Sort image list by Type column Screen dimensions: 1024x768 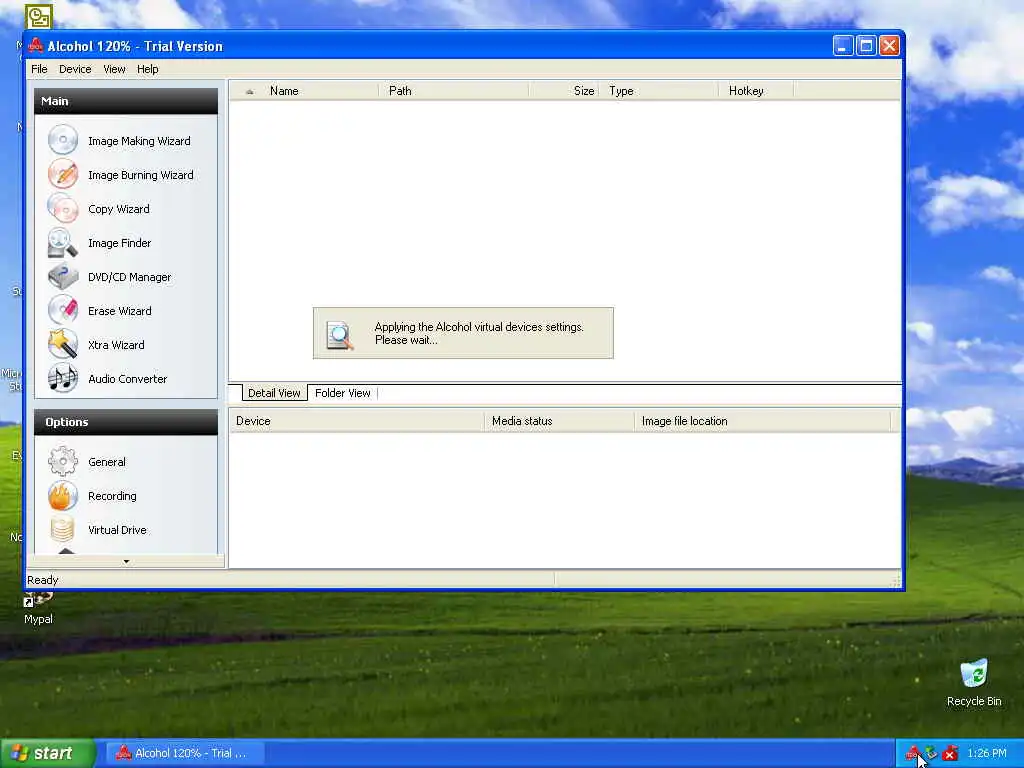coord(661,91)
